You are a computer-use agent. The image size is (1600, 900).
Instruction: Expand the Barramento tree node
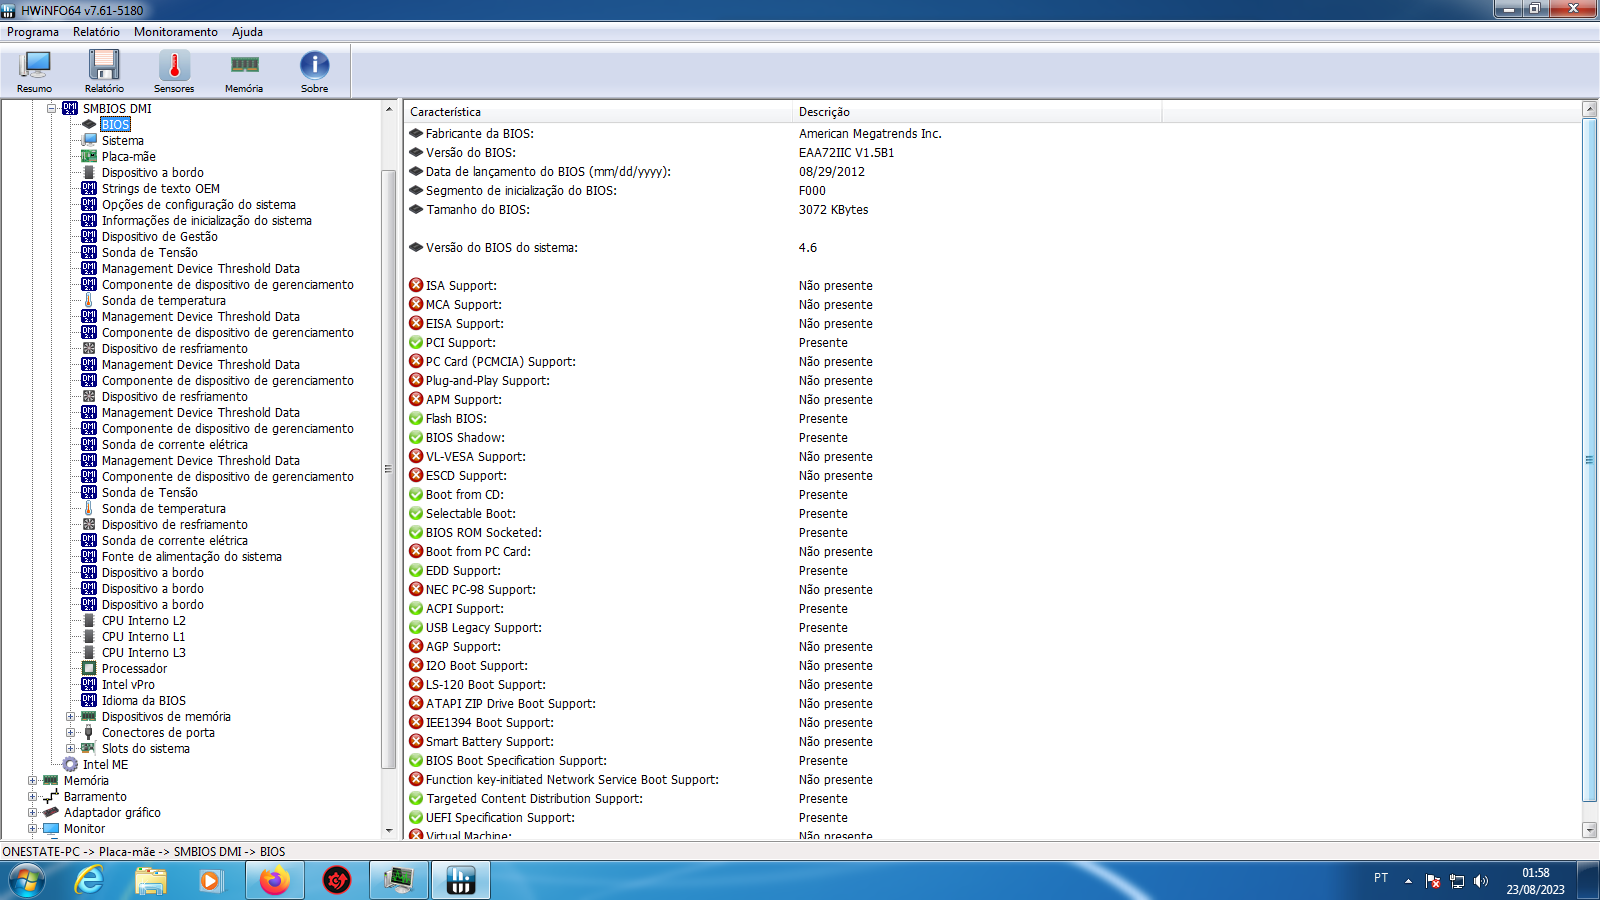pos(33,797)
